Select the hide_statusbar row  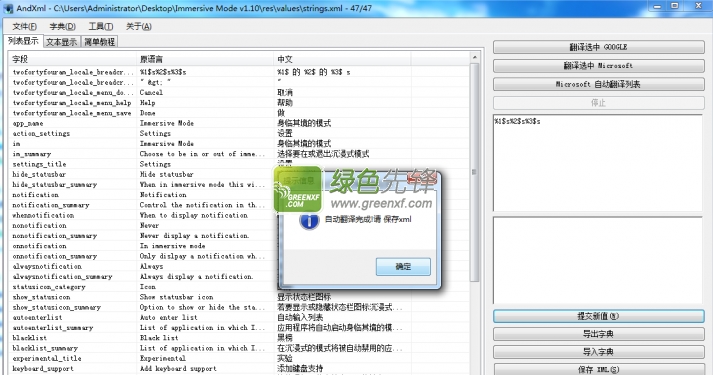(x=239, y=174)
